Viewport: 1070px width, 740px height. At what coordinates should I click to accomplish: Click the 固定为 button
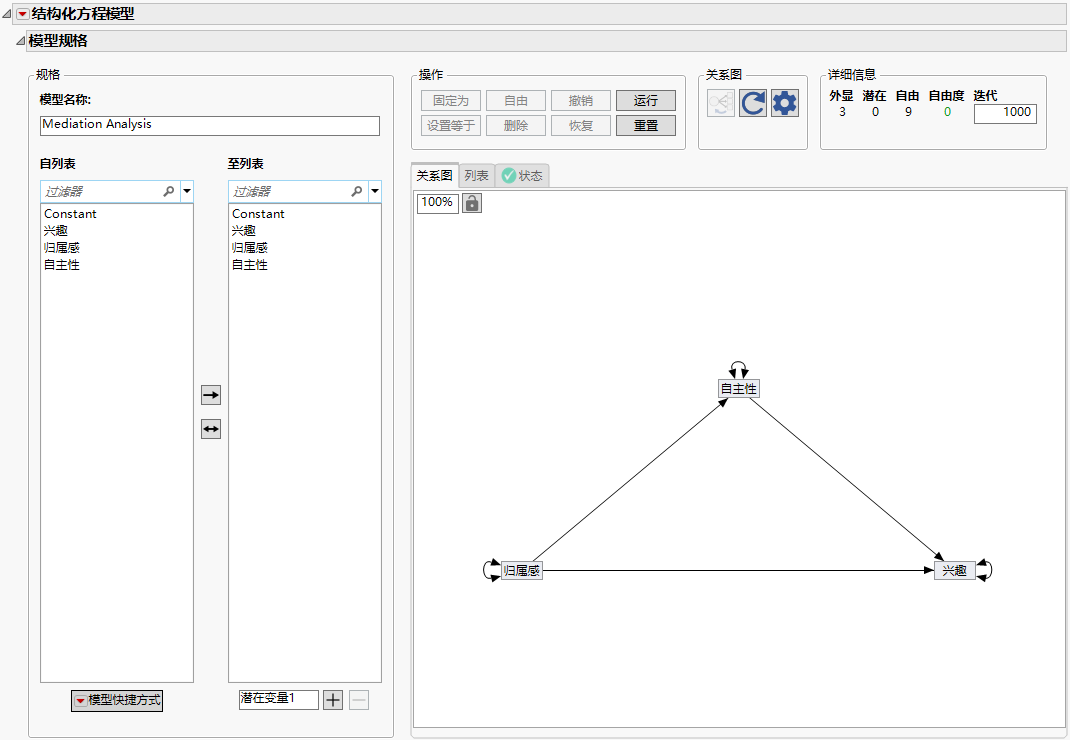(450, 101)
